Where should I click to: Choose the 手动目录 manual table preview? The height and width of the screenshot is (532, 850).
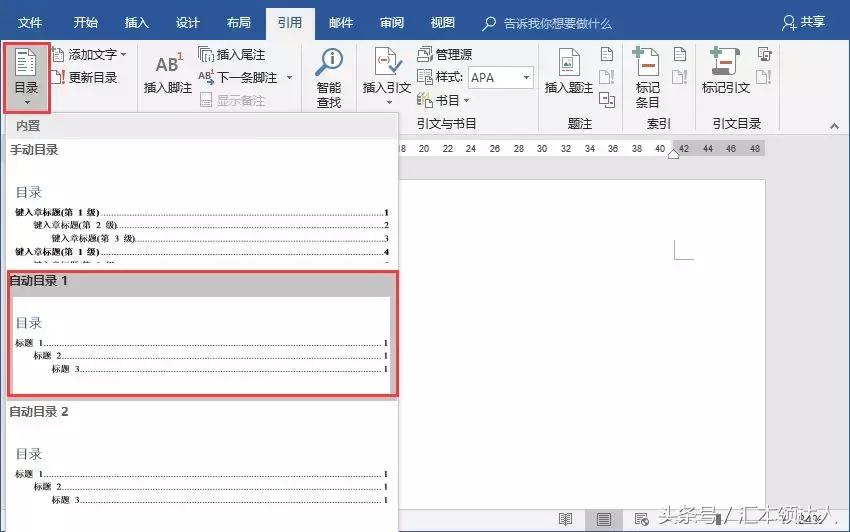point(202,202)
